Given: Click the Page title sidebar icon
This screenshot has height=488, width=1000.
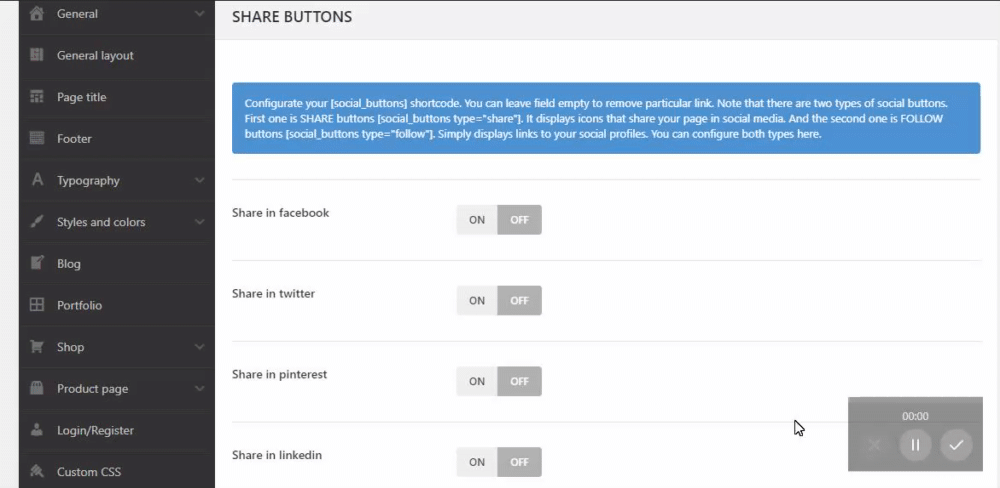Looking at the screenshot, I should (x=37, y=97).
